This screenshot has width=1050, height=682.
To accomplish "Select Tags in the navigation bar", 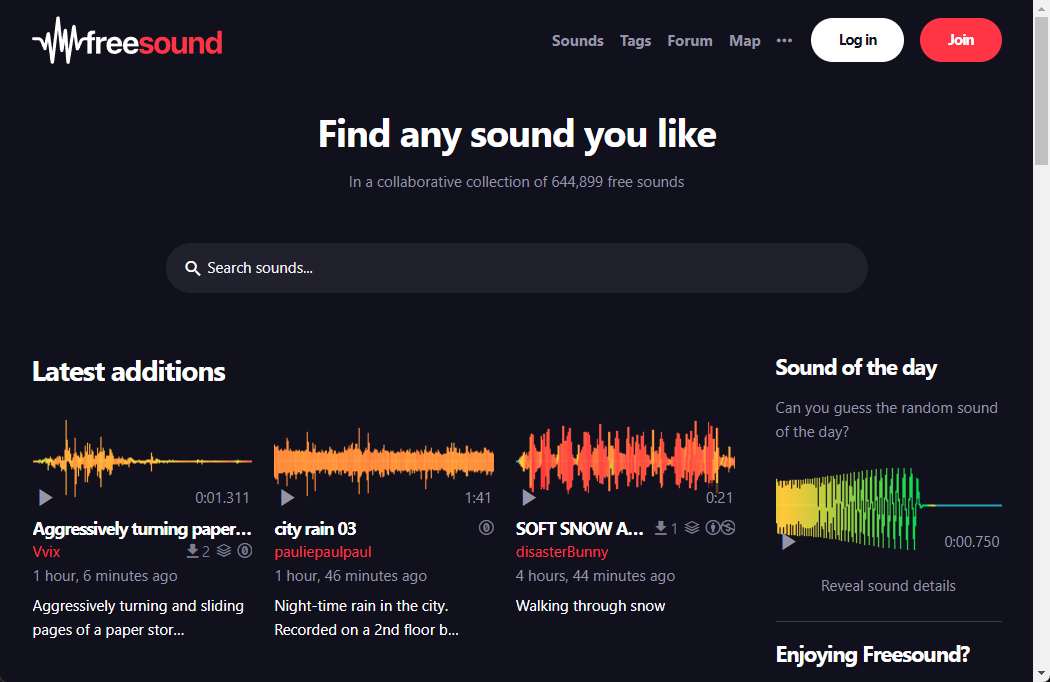I will [635, 41].
